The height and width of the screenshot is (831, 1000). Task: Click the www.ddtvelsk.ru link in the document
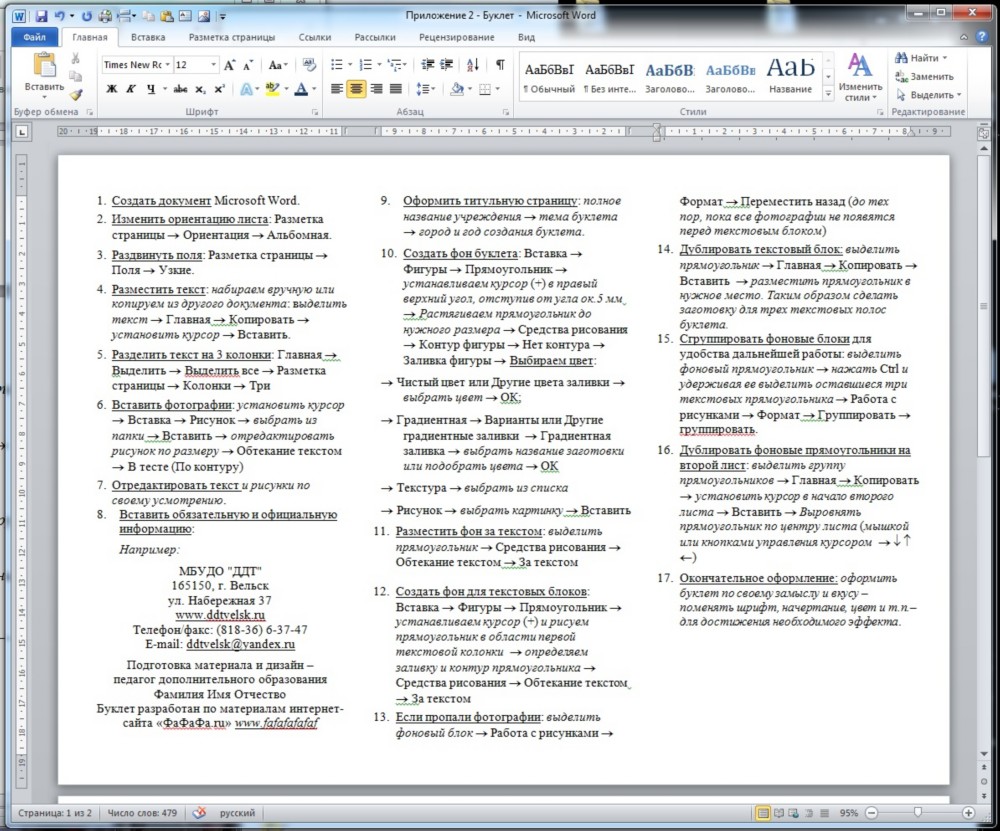pyautogui.click(x=221, y=615)
